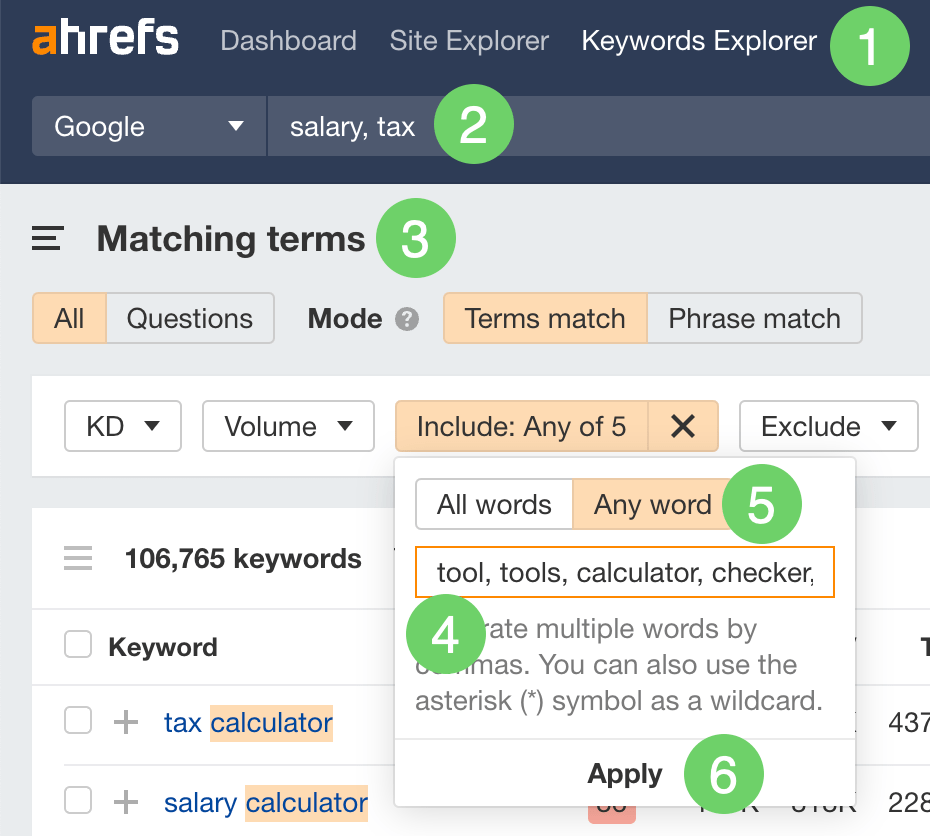Open the hamburger menu beside Matching terms
The image size is (930, 836).
(46, 238)
